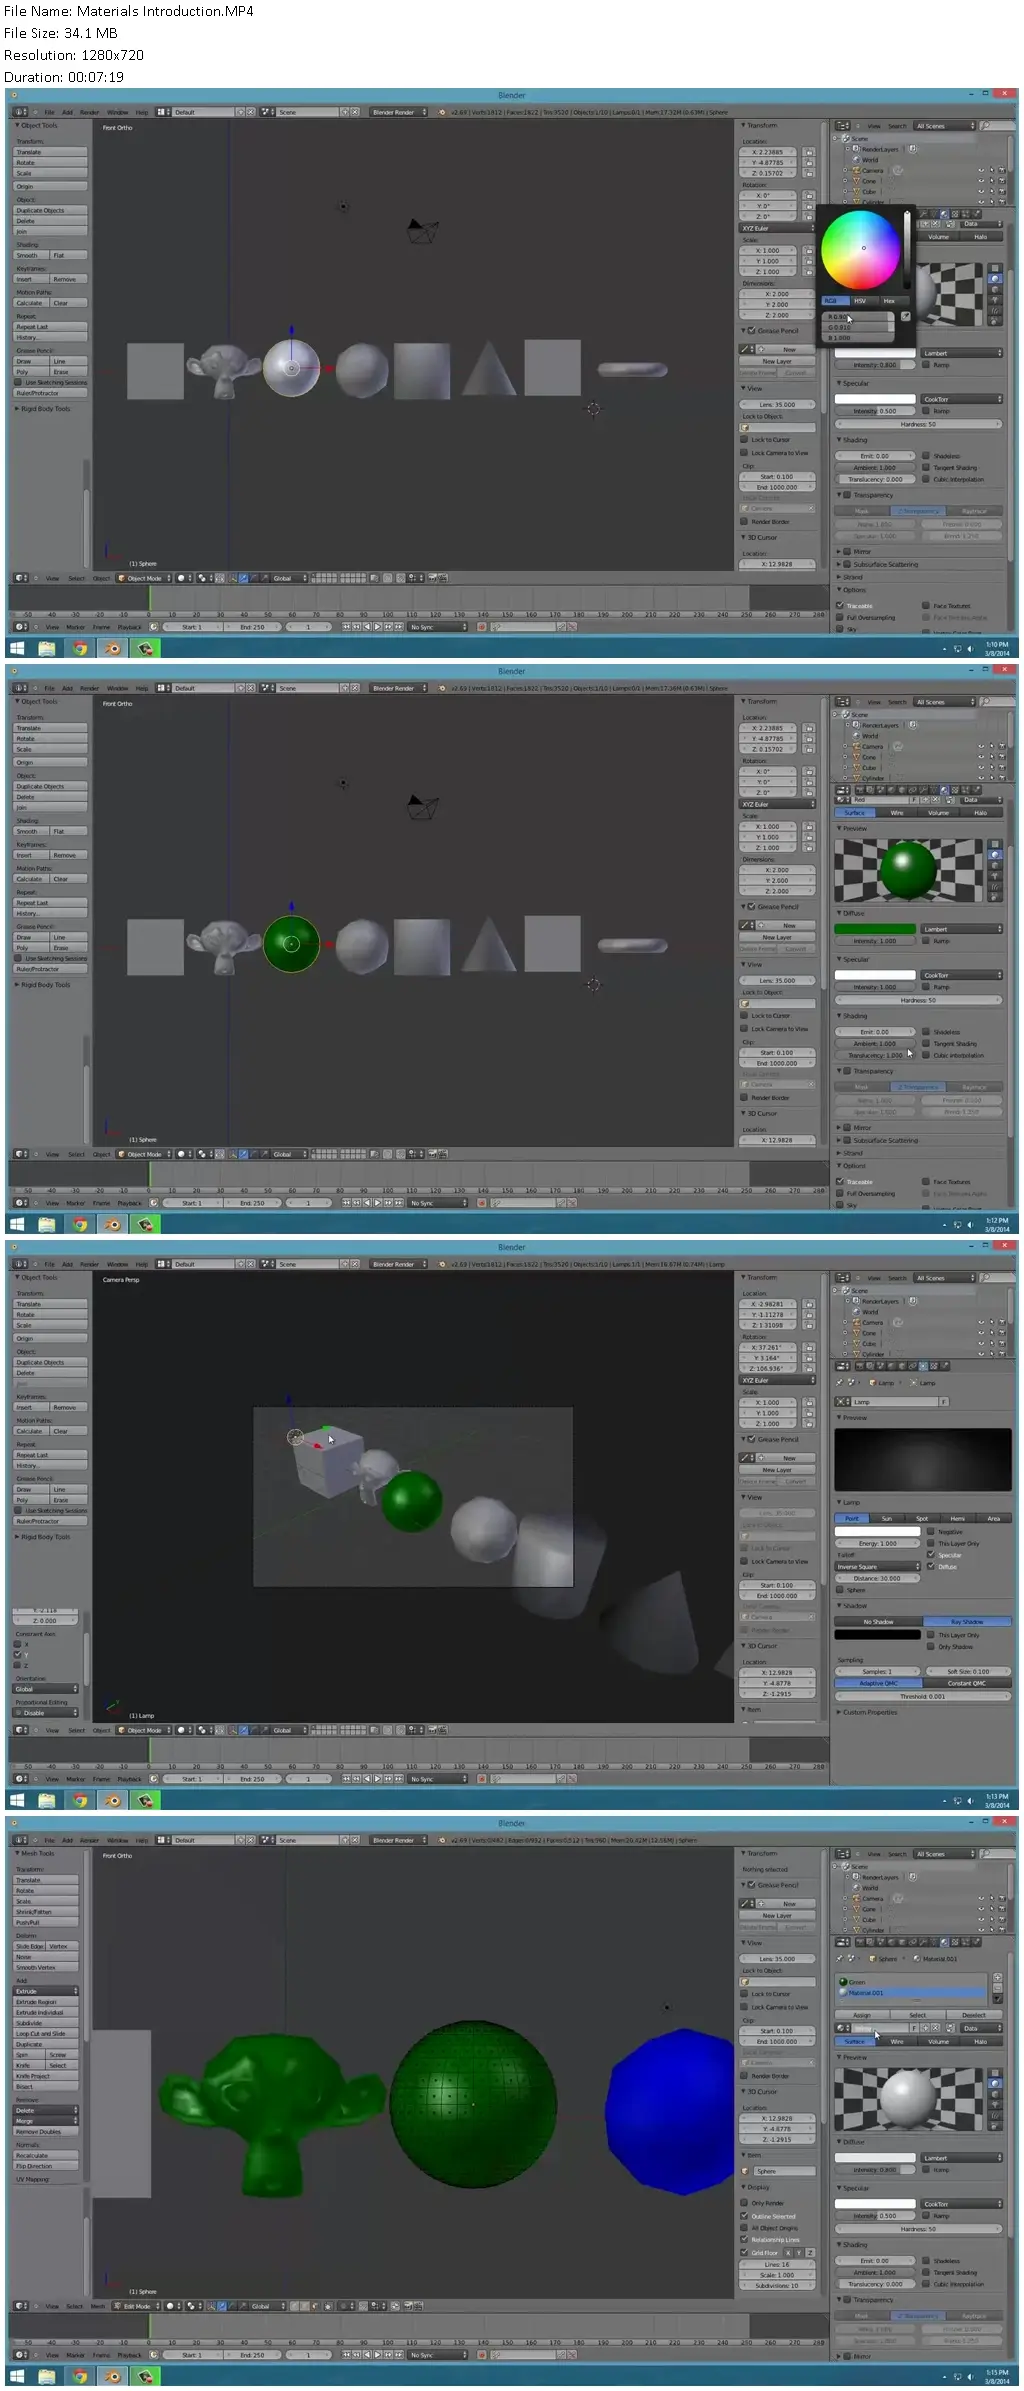Click the timeline auto-keyframe record button in first screenshot

pos(481,627)
